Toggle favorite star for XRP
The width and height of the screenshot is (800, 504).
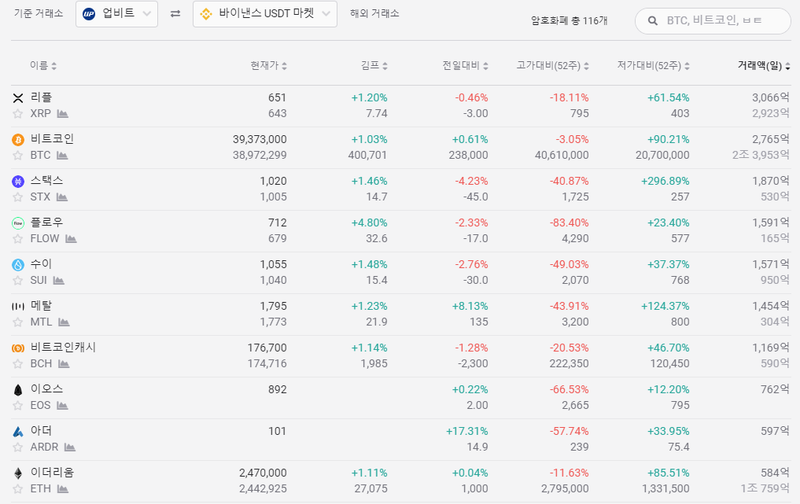(18, 114)
